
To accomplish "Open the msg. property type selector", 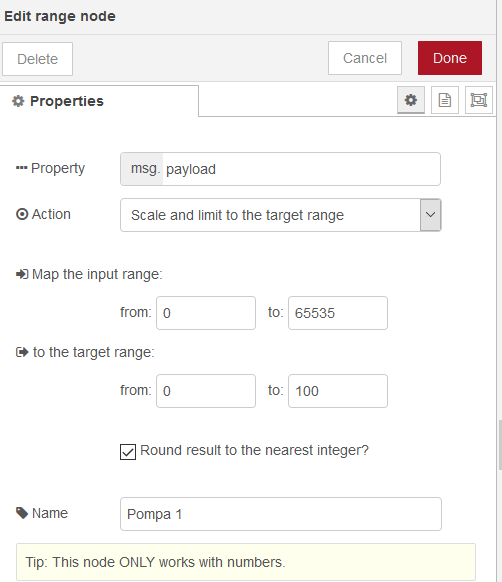I will 142,169.
